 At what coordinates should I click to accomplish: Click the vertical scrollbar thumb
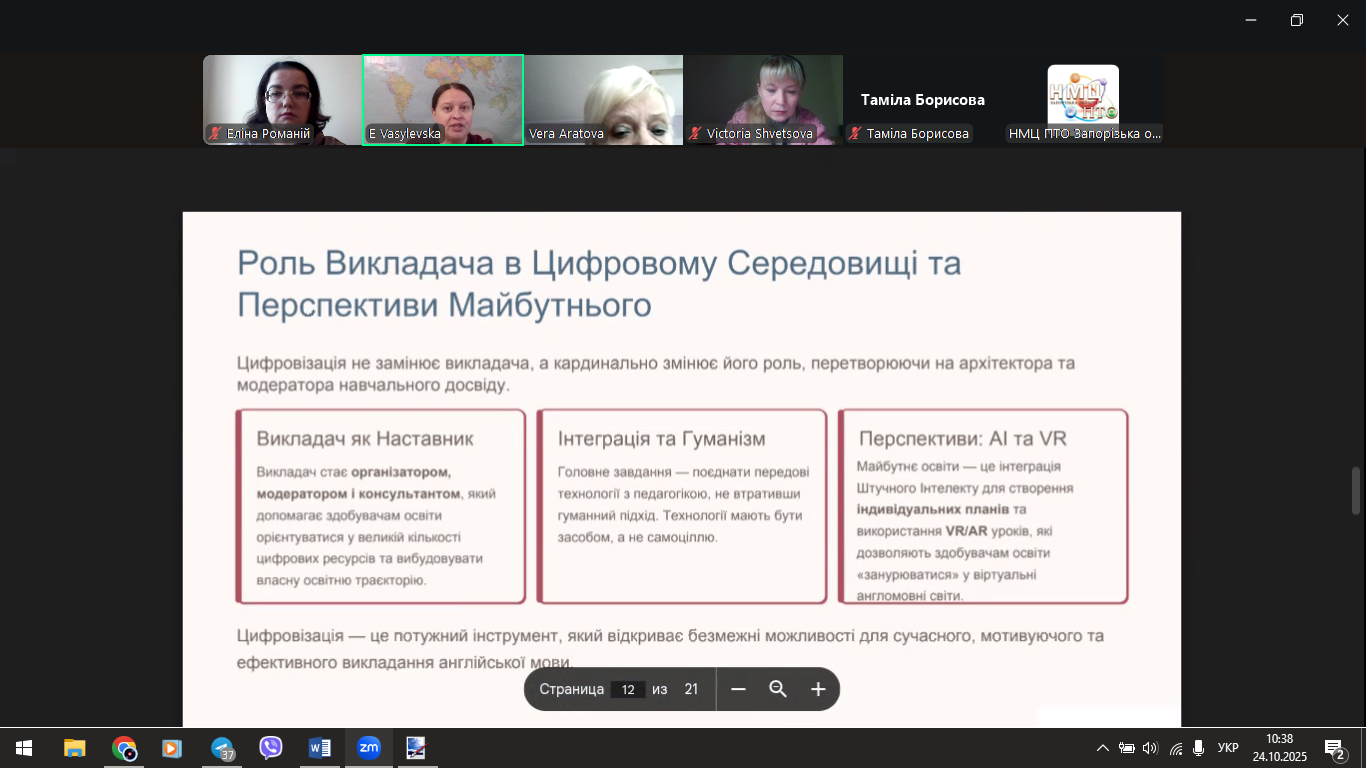click(1356, 490)
